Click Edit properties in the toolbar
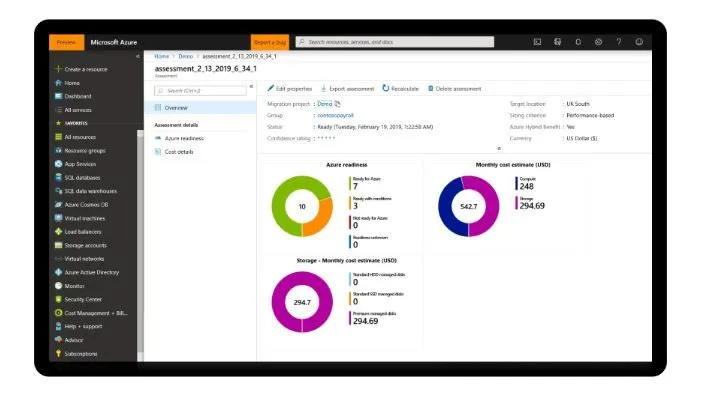This screenshot has width=717, height=400. 289,89
